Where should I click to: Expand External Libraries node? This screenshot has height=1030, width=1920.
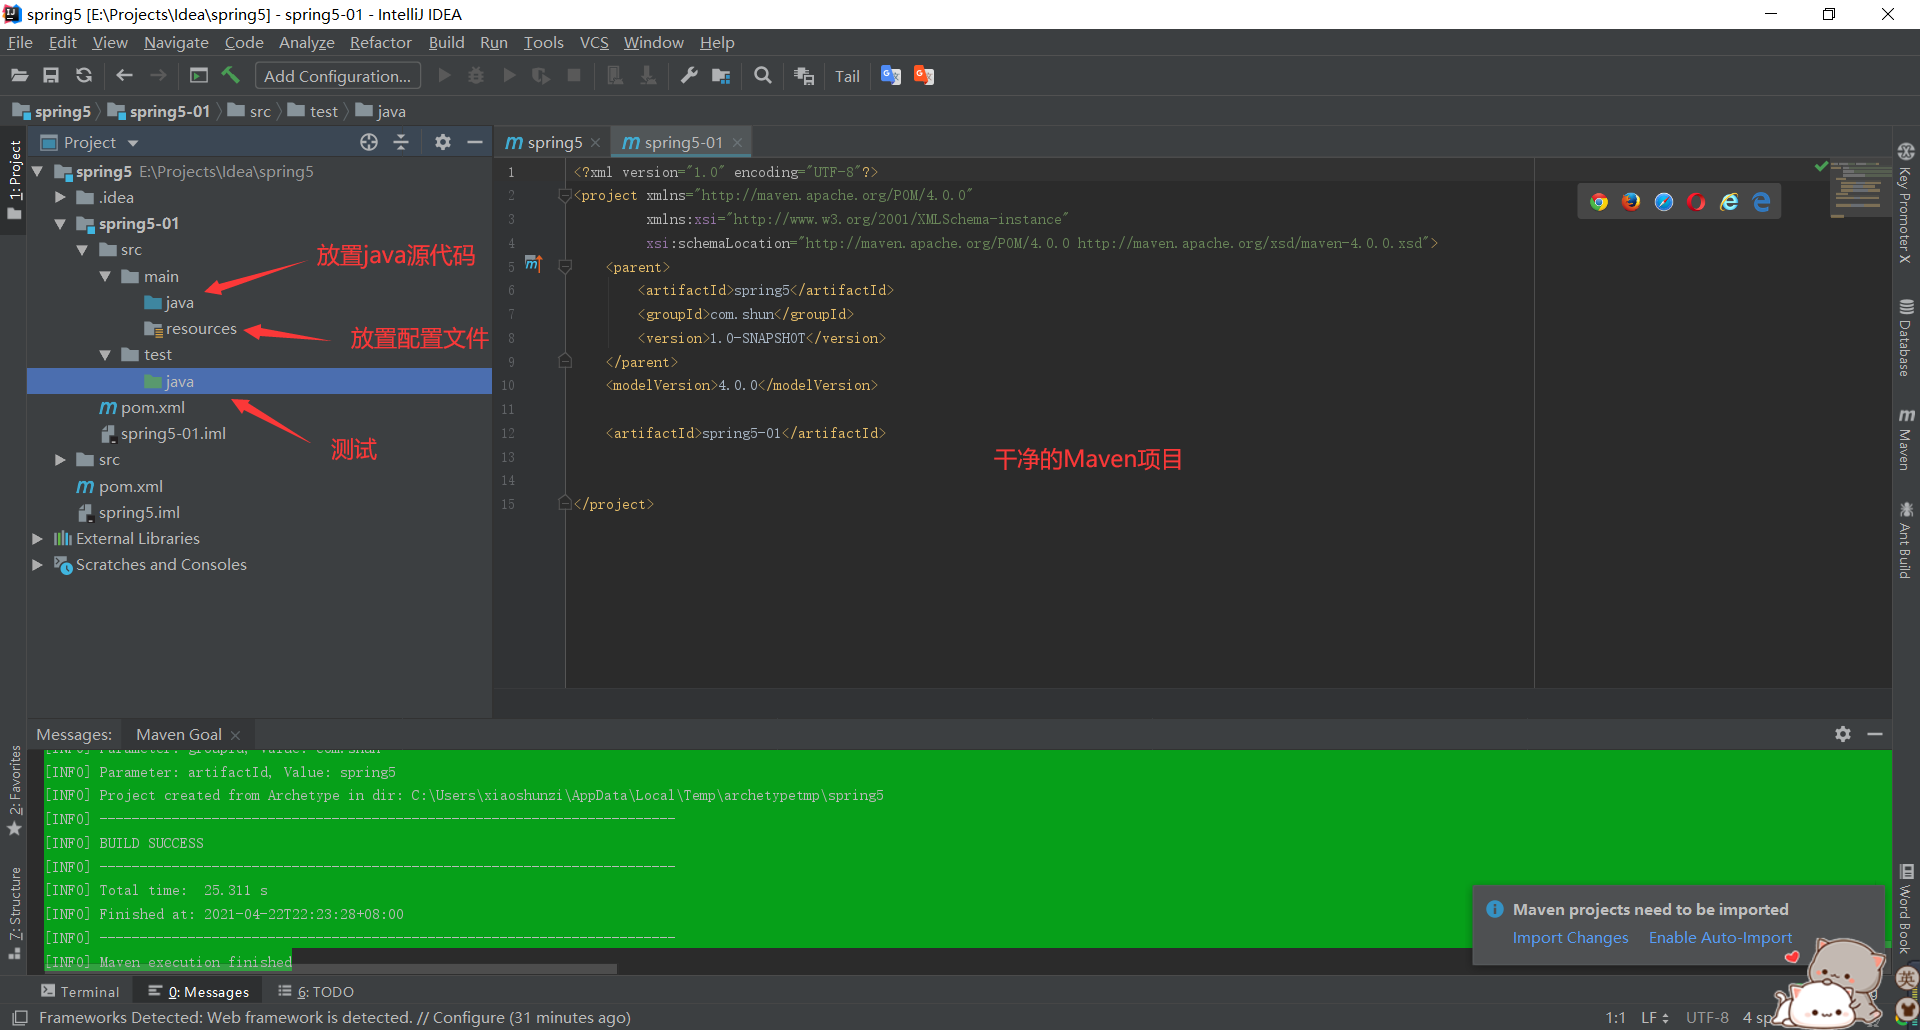tap(38, 538)
